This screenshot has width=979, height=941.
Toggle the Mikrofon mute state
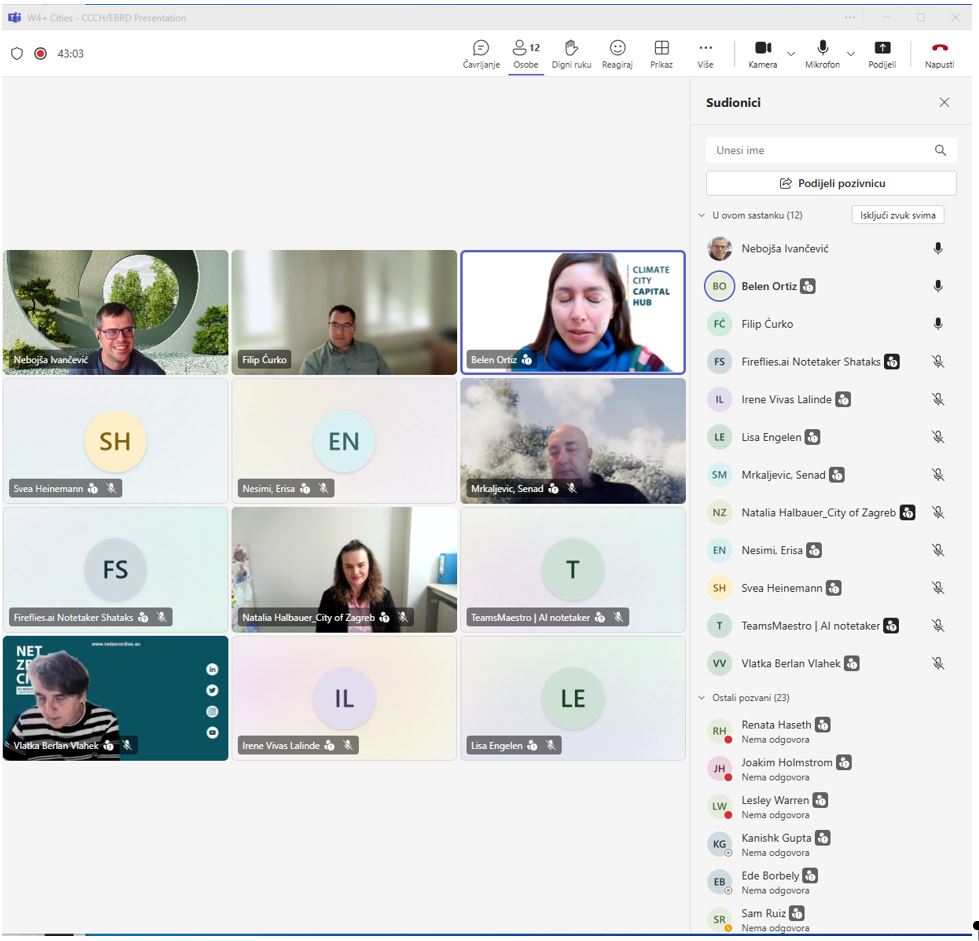pos(822,48)
